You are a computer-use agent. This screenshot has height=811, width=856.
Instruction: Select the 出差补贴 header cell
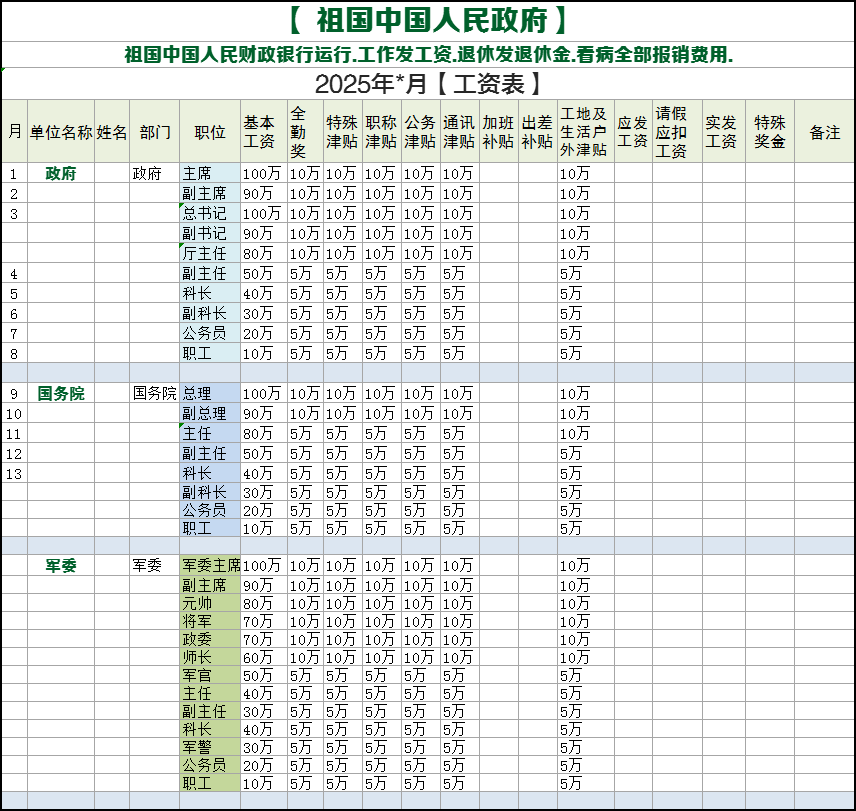pyautogui.click(x=538, y=132)
